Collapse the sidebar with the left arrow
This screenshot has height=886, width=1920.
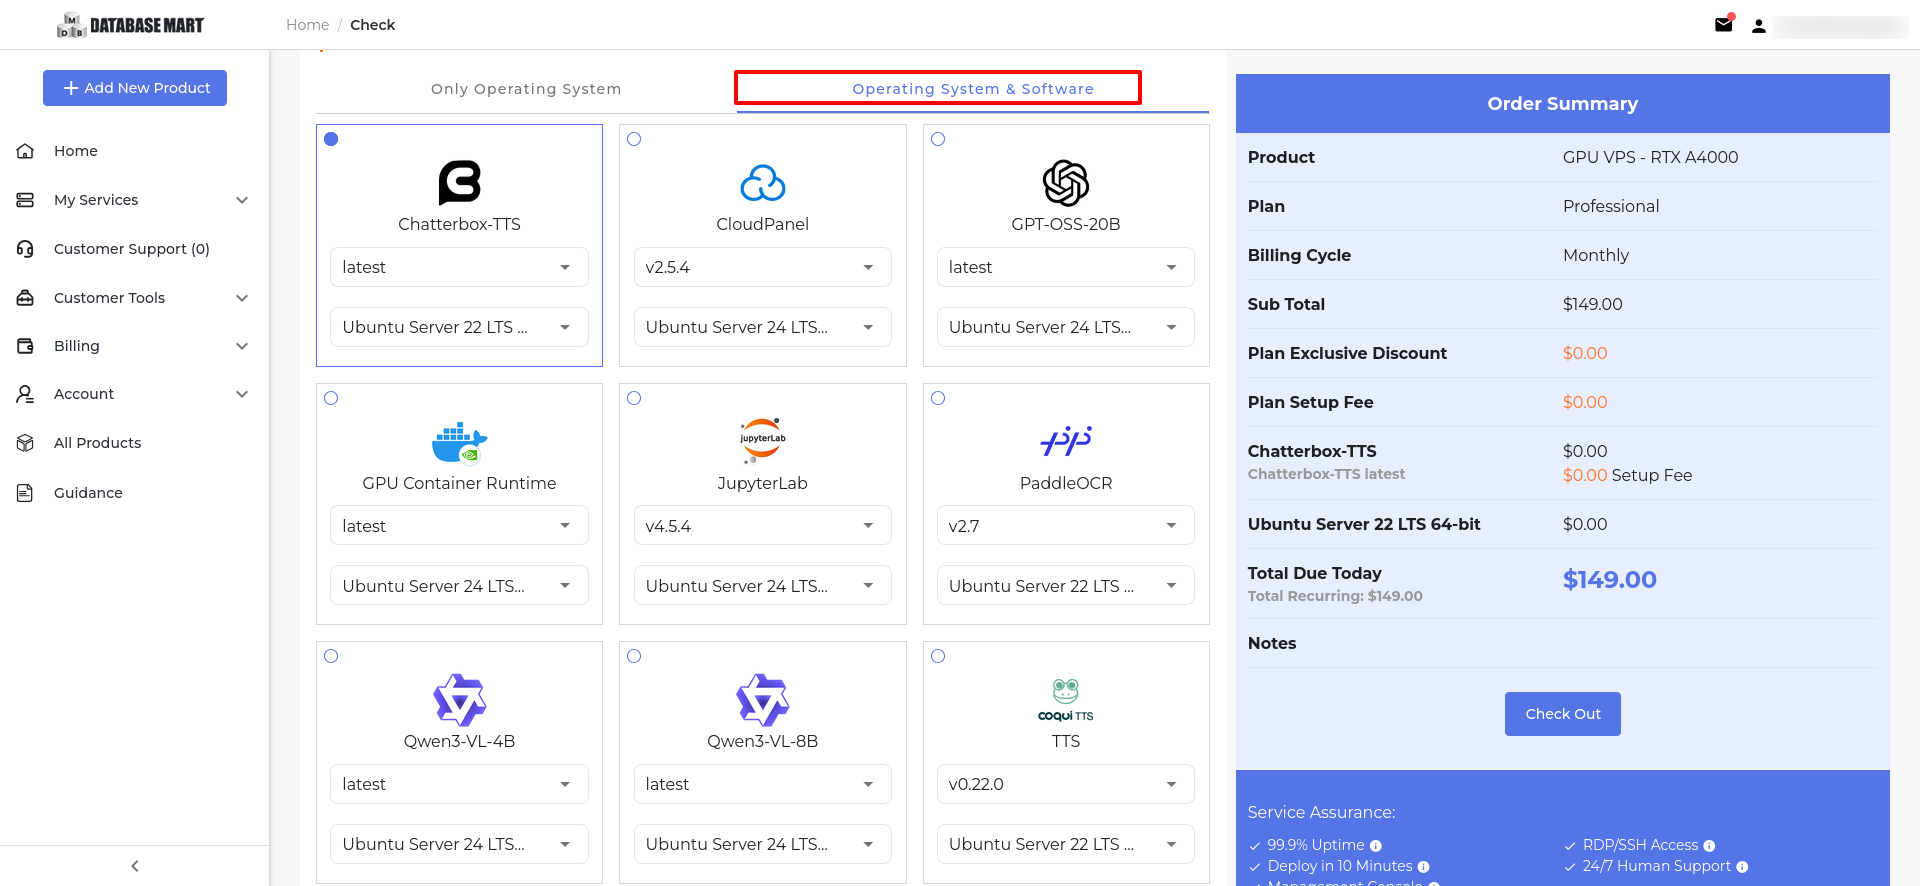[135, 866]
